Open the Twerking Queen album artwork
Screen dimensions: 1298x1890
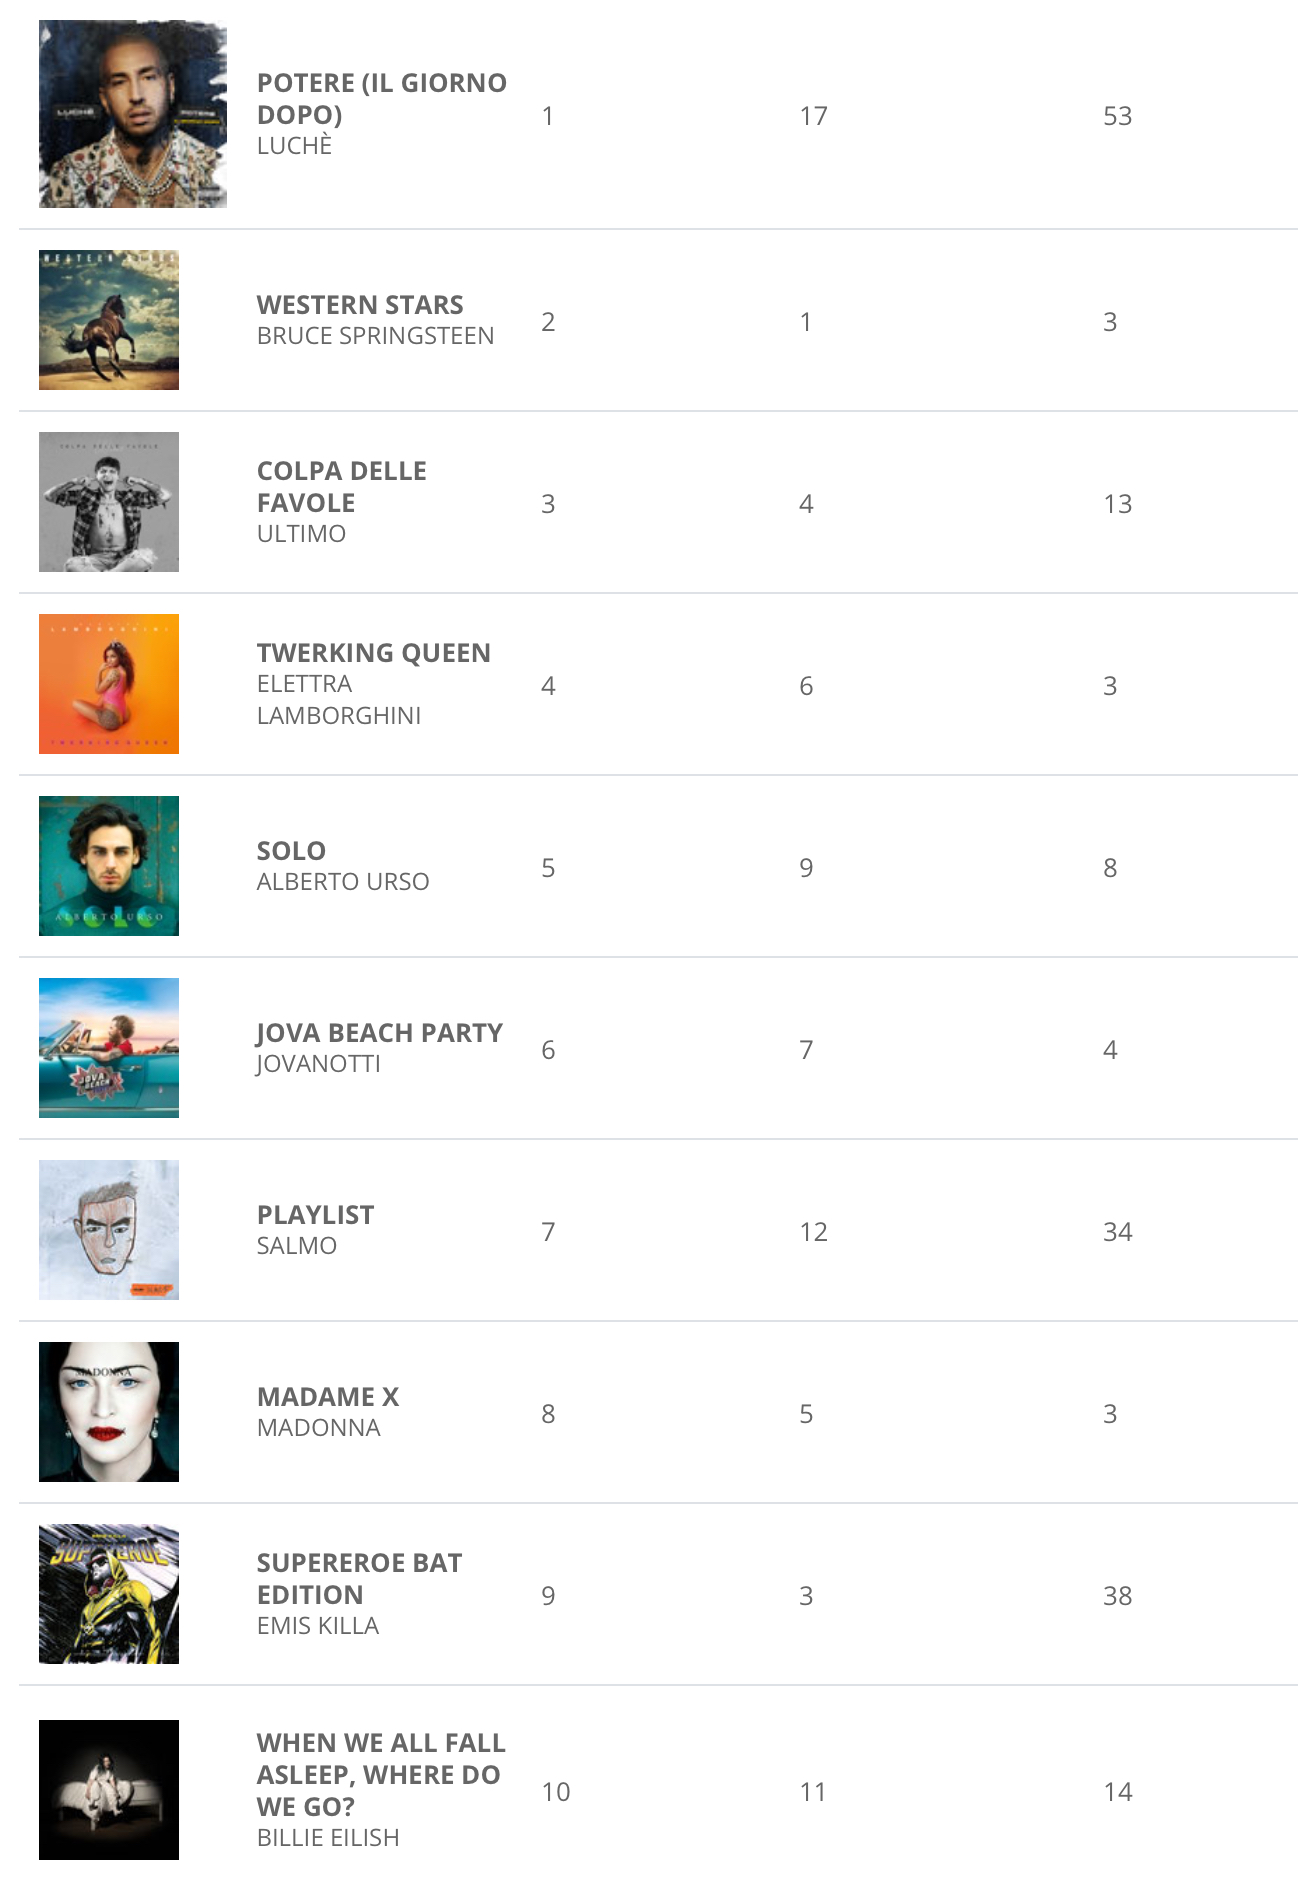(109, 684)
